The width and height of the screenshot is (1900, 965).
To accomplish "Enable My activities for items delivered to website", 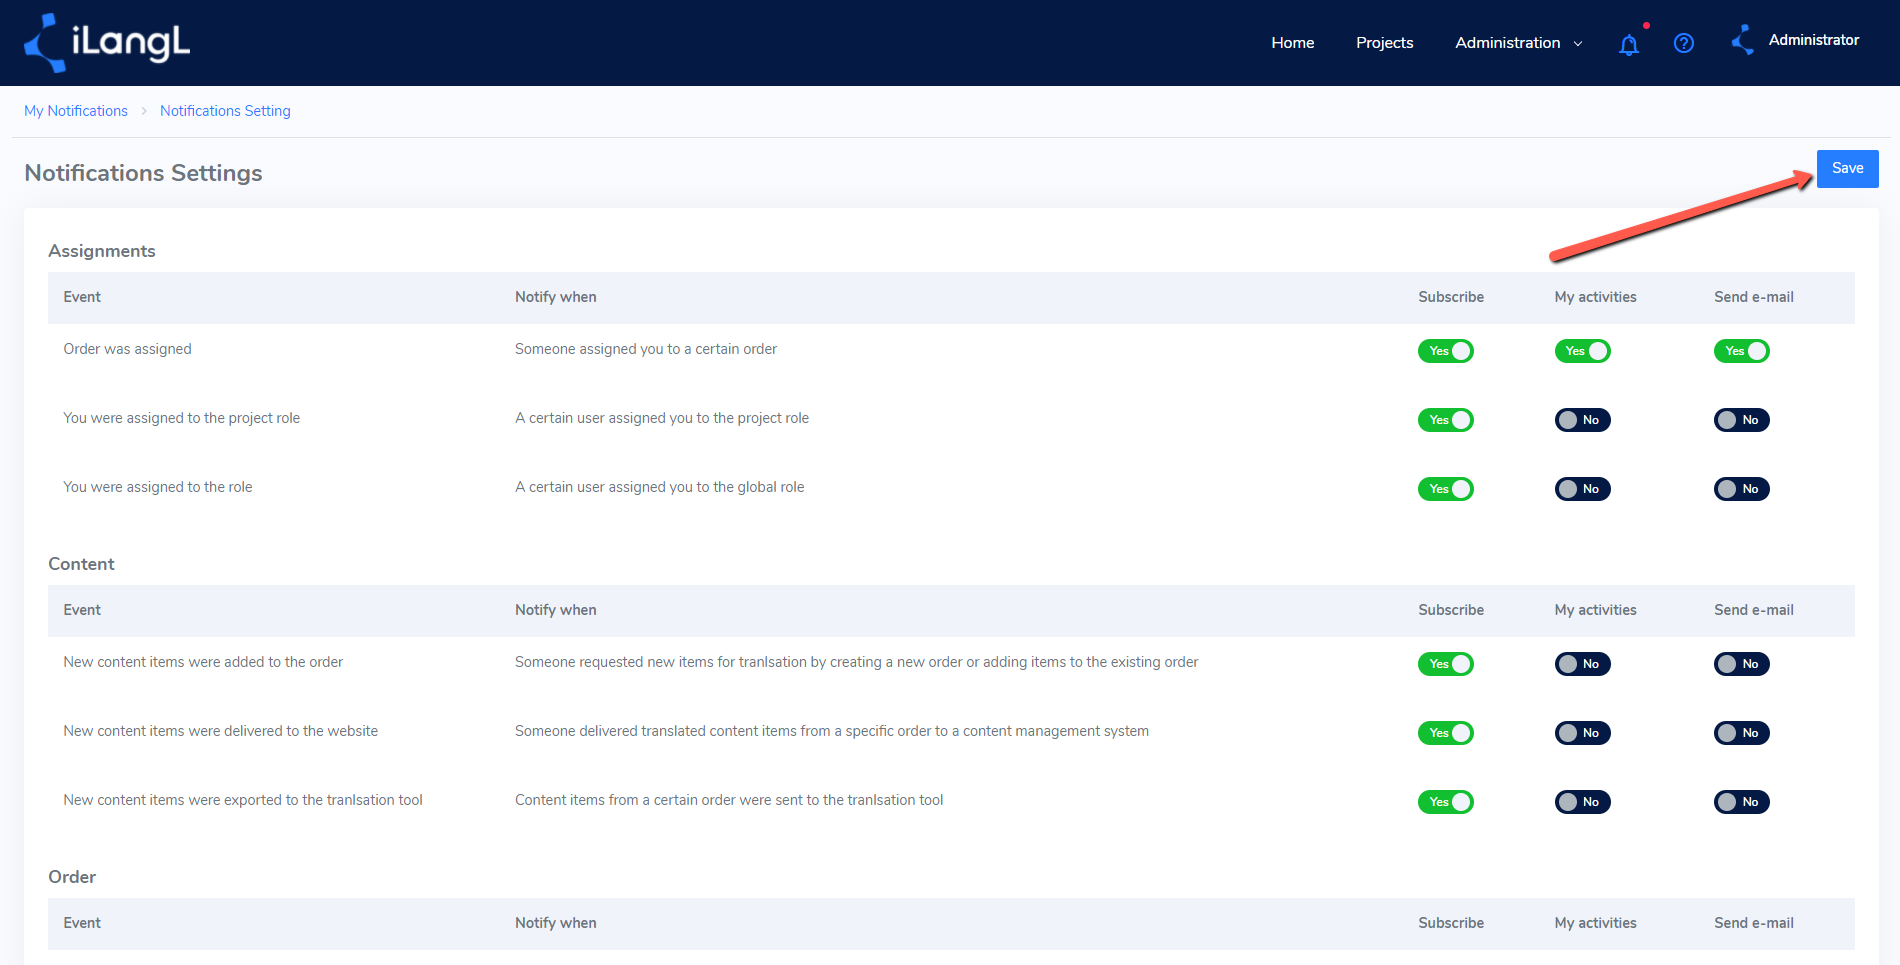I will click(x=1582, y=733).
